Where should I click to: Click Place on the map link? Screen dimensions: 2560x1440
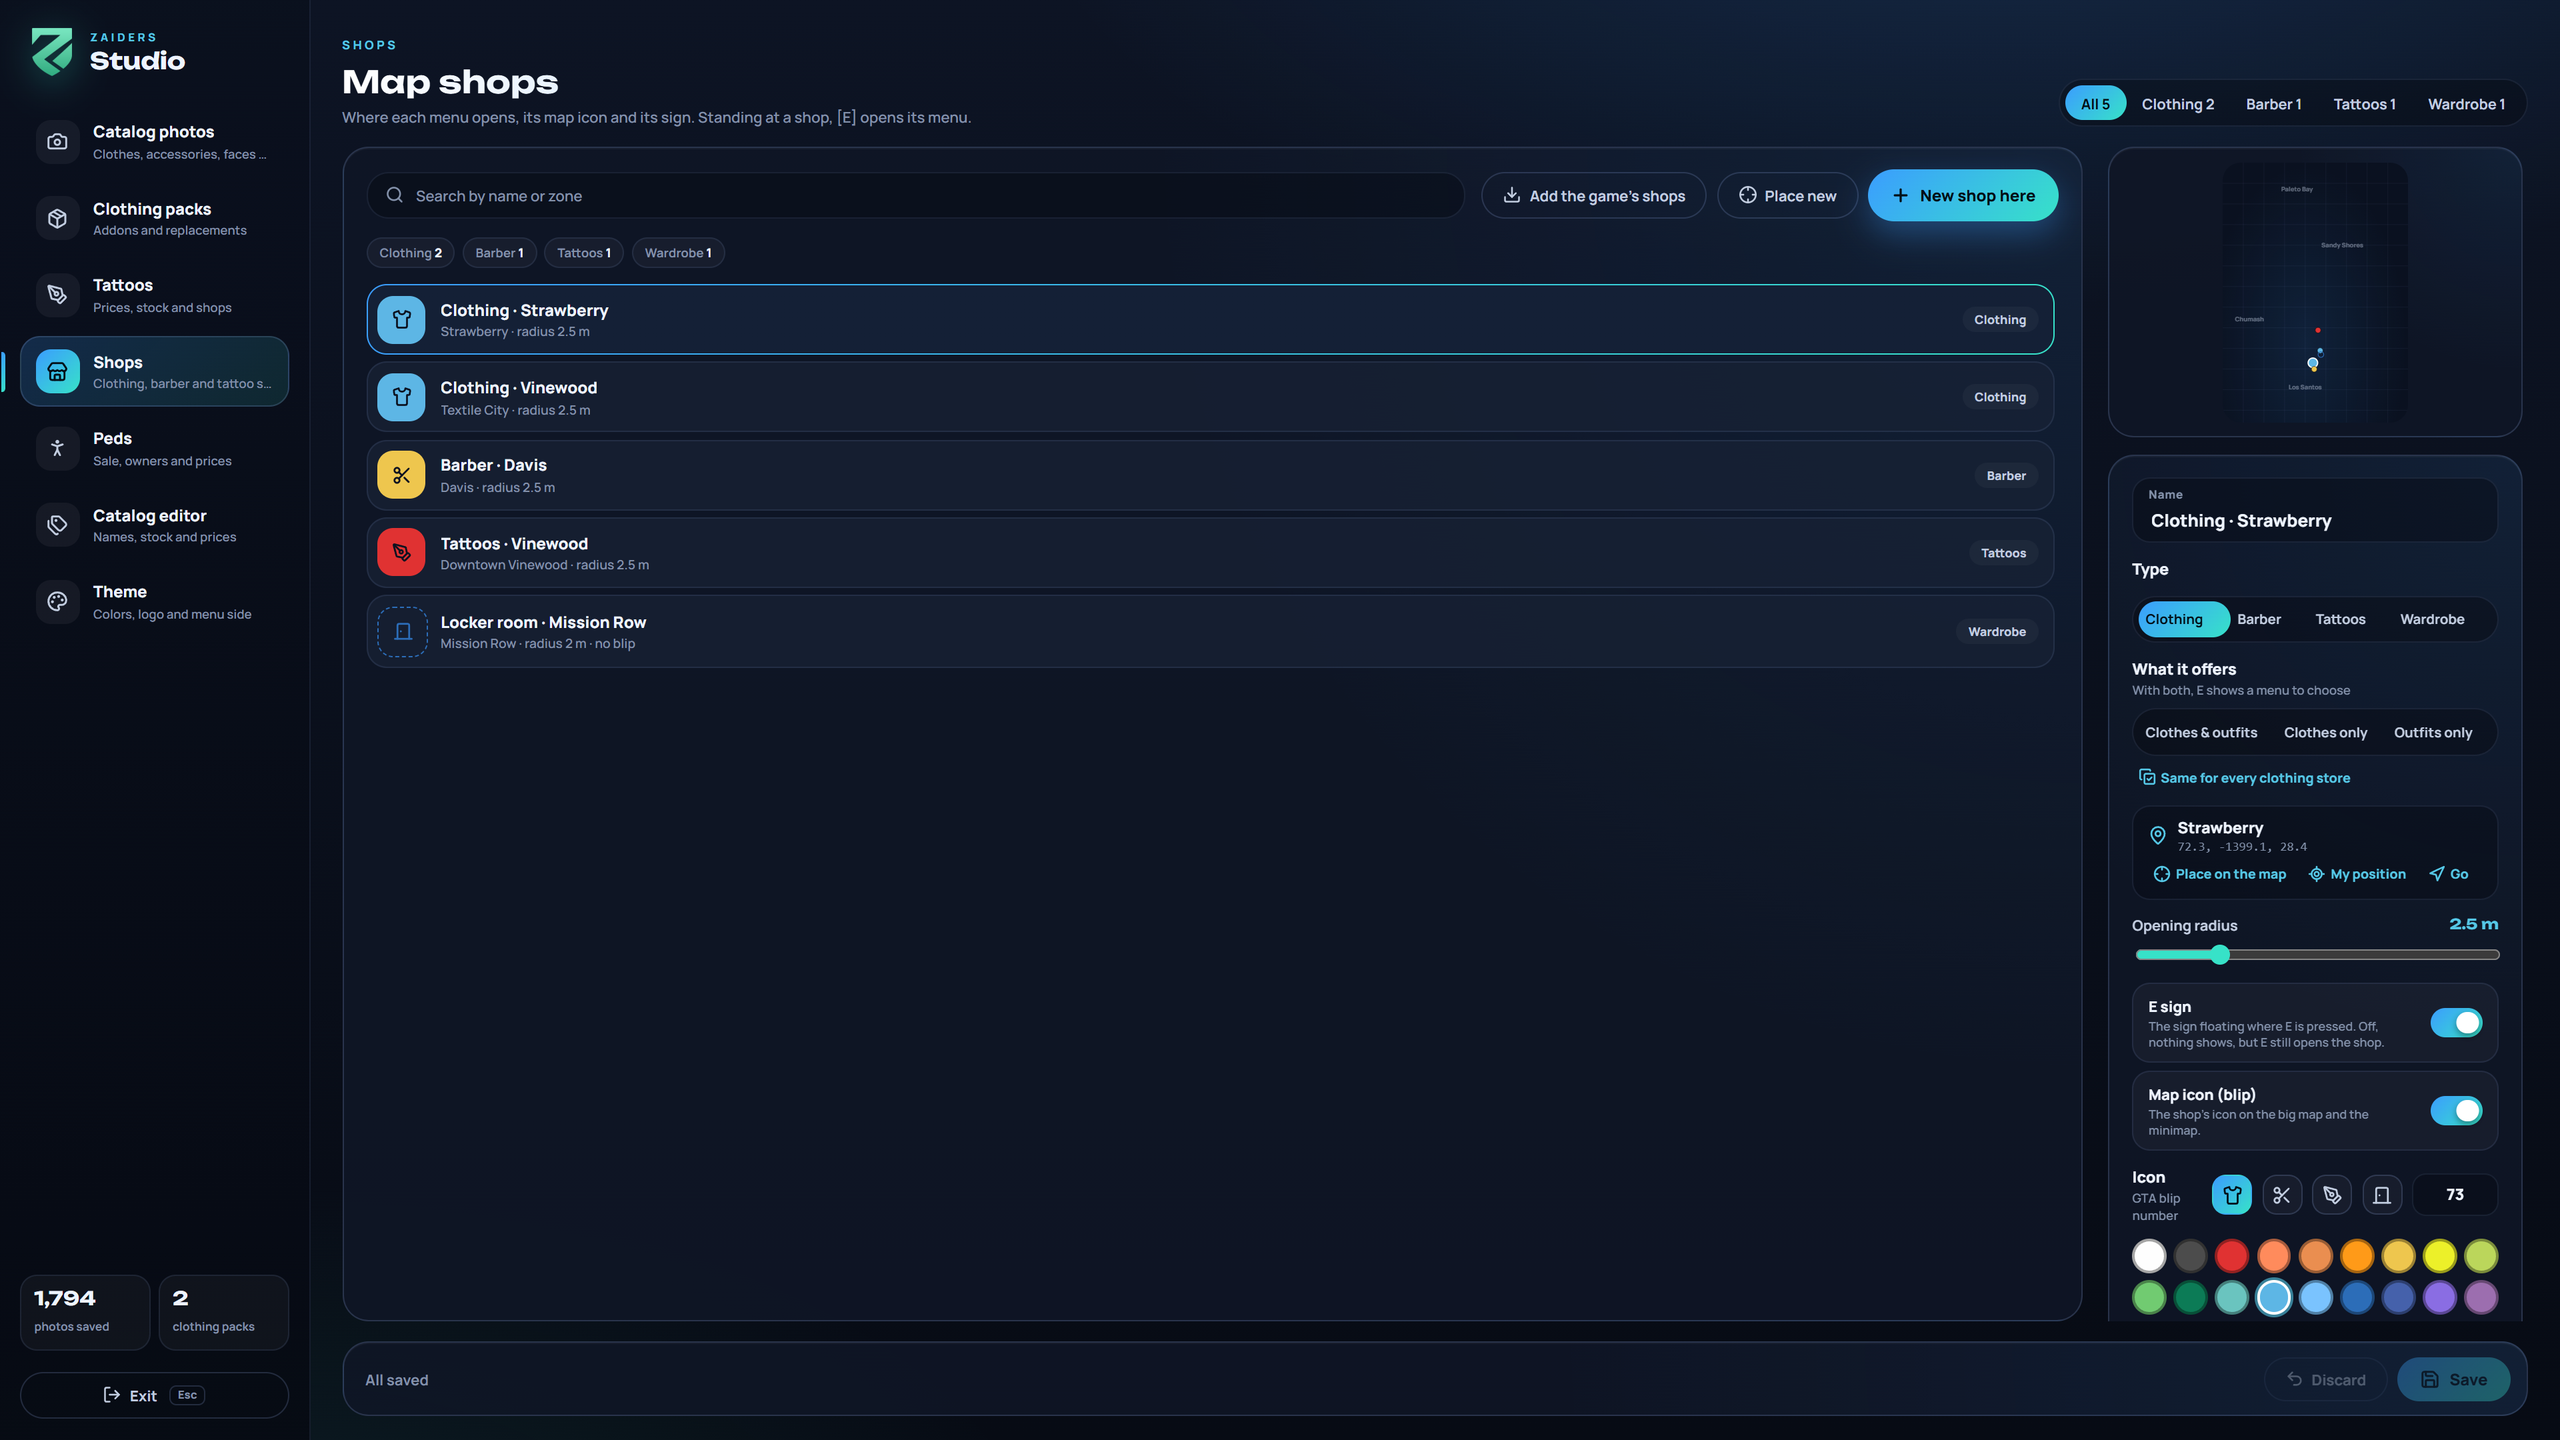point(2219,874)
